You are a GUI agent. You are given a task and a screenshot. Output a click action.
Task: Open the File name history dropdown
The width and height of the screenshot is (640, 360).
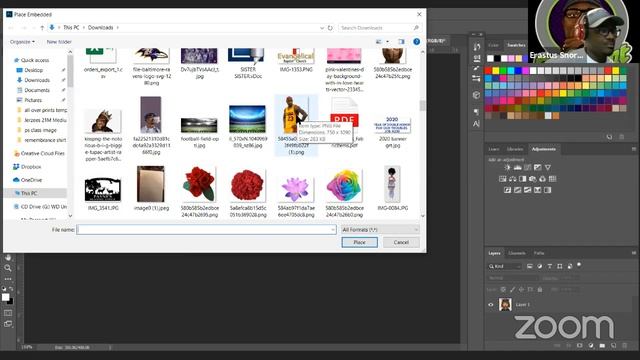(333, 230)
